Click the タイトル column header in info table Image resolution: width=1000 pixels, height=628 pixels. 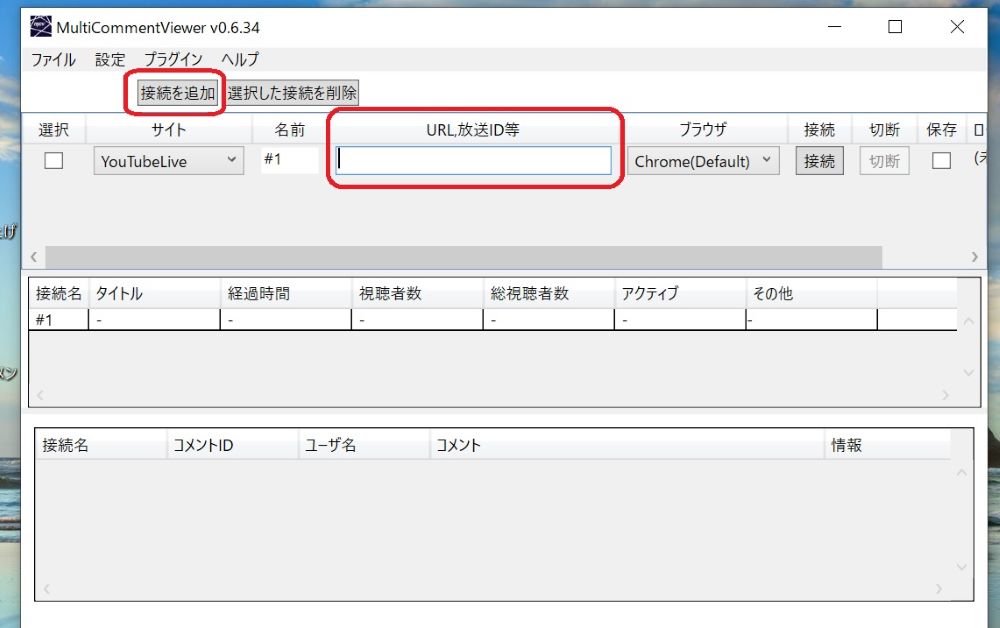point(154,293)
